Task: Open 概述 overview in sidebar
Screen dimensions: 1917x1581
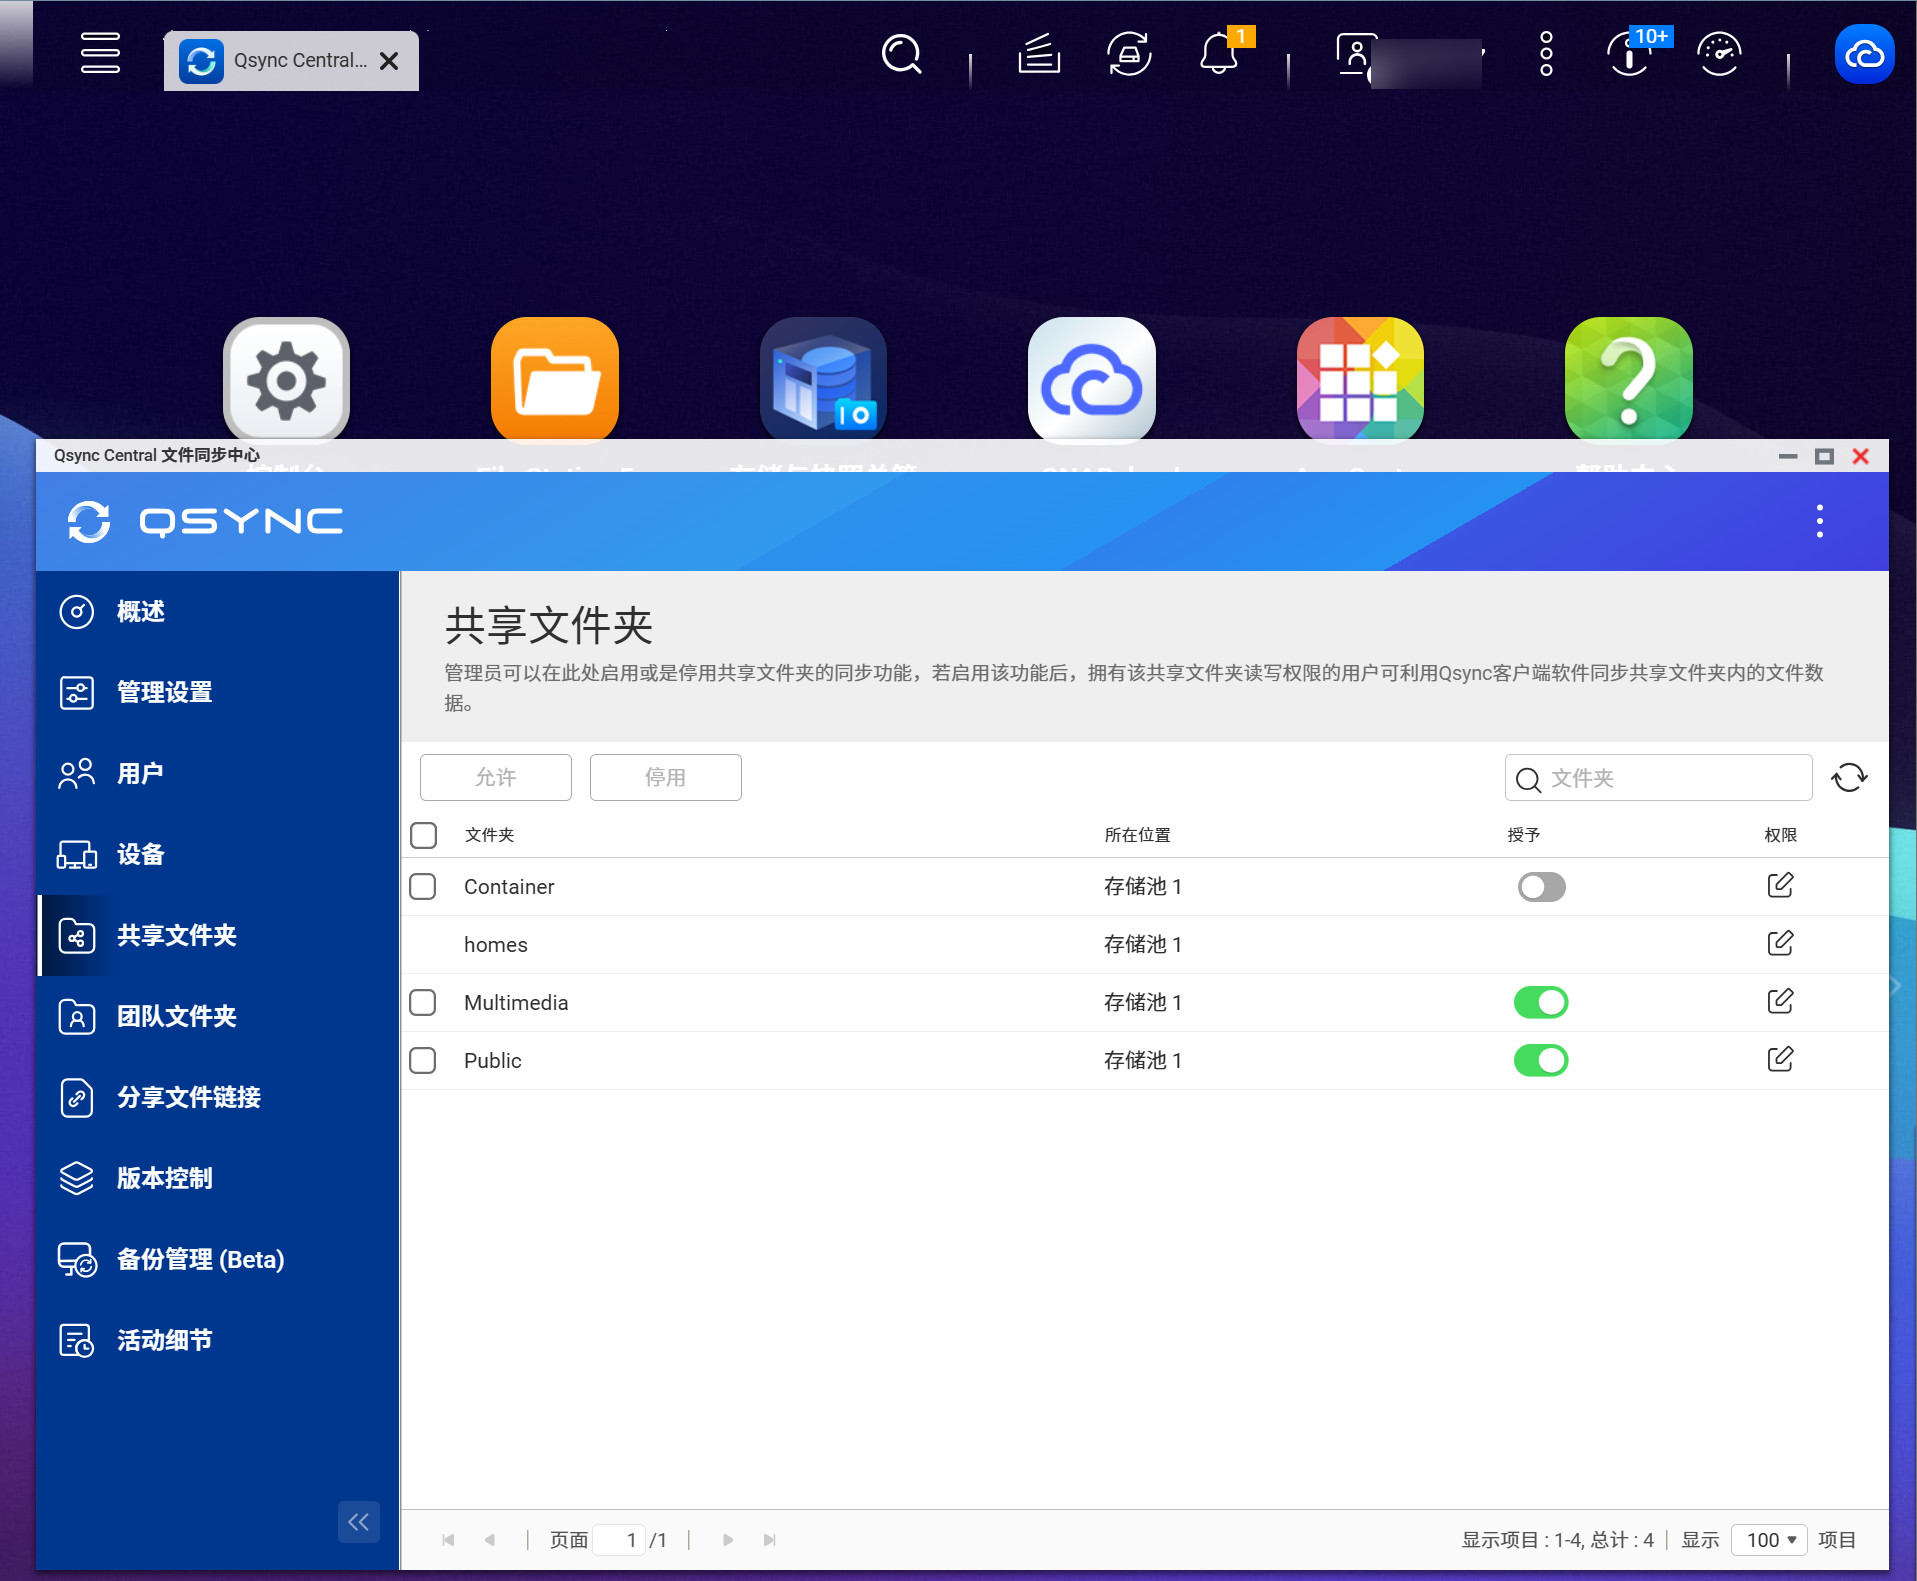Action: pos(218,611)
